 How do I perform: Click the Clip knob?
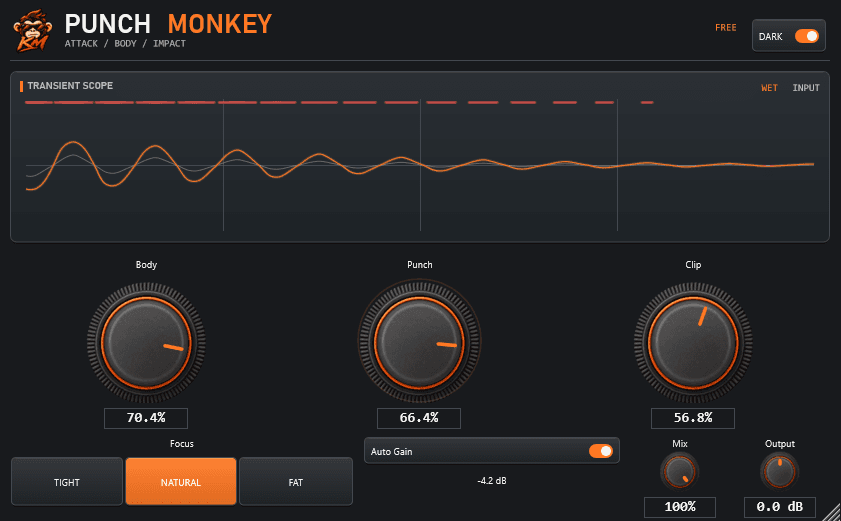coord(693,342)
